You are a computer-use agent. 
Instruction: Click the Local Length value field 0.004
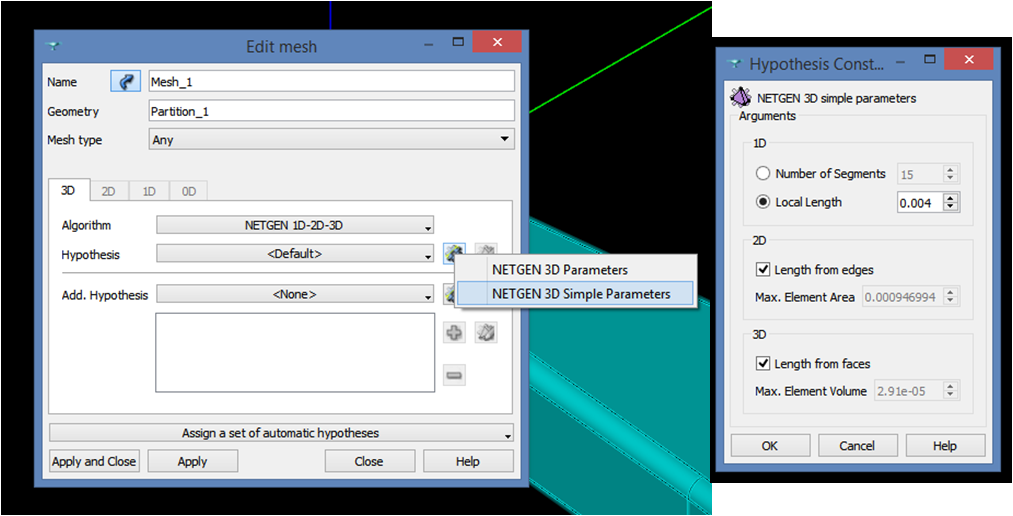920,202
